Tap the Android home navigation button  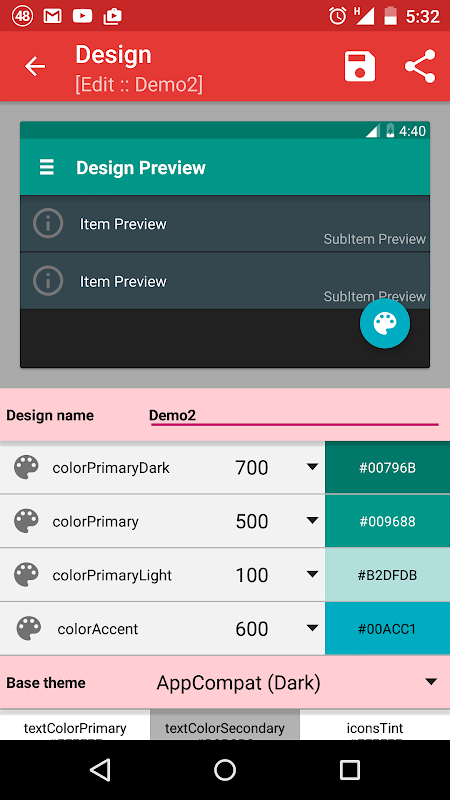(x=224, y=769)
